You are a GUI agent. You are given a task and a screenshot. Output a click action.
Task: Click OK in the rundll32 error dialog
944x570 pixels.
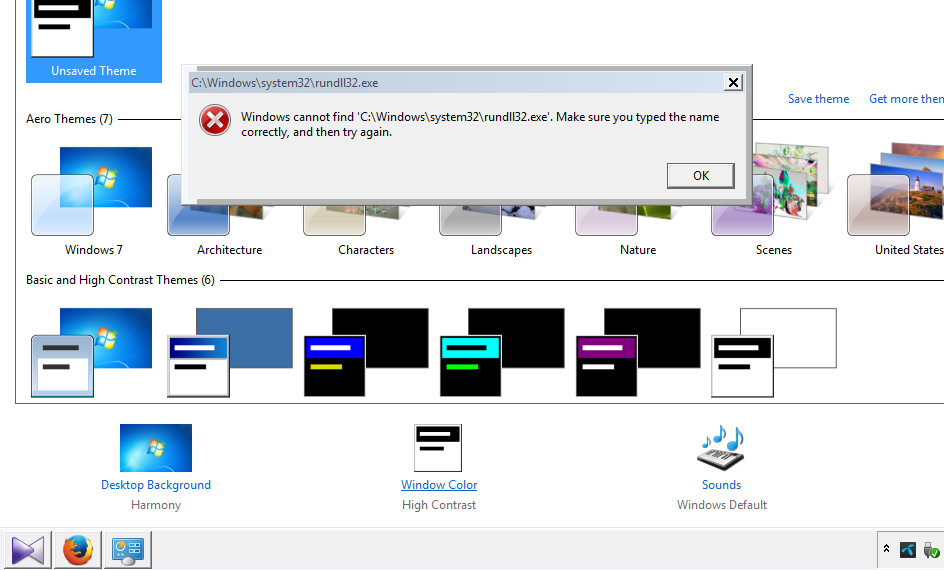click(700, 176)
